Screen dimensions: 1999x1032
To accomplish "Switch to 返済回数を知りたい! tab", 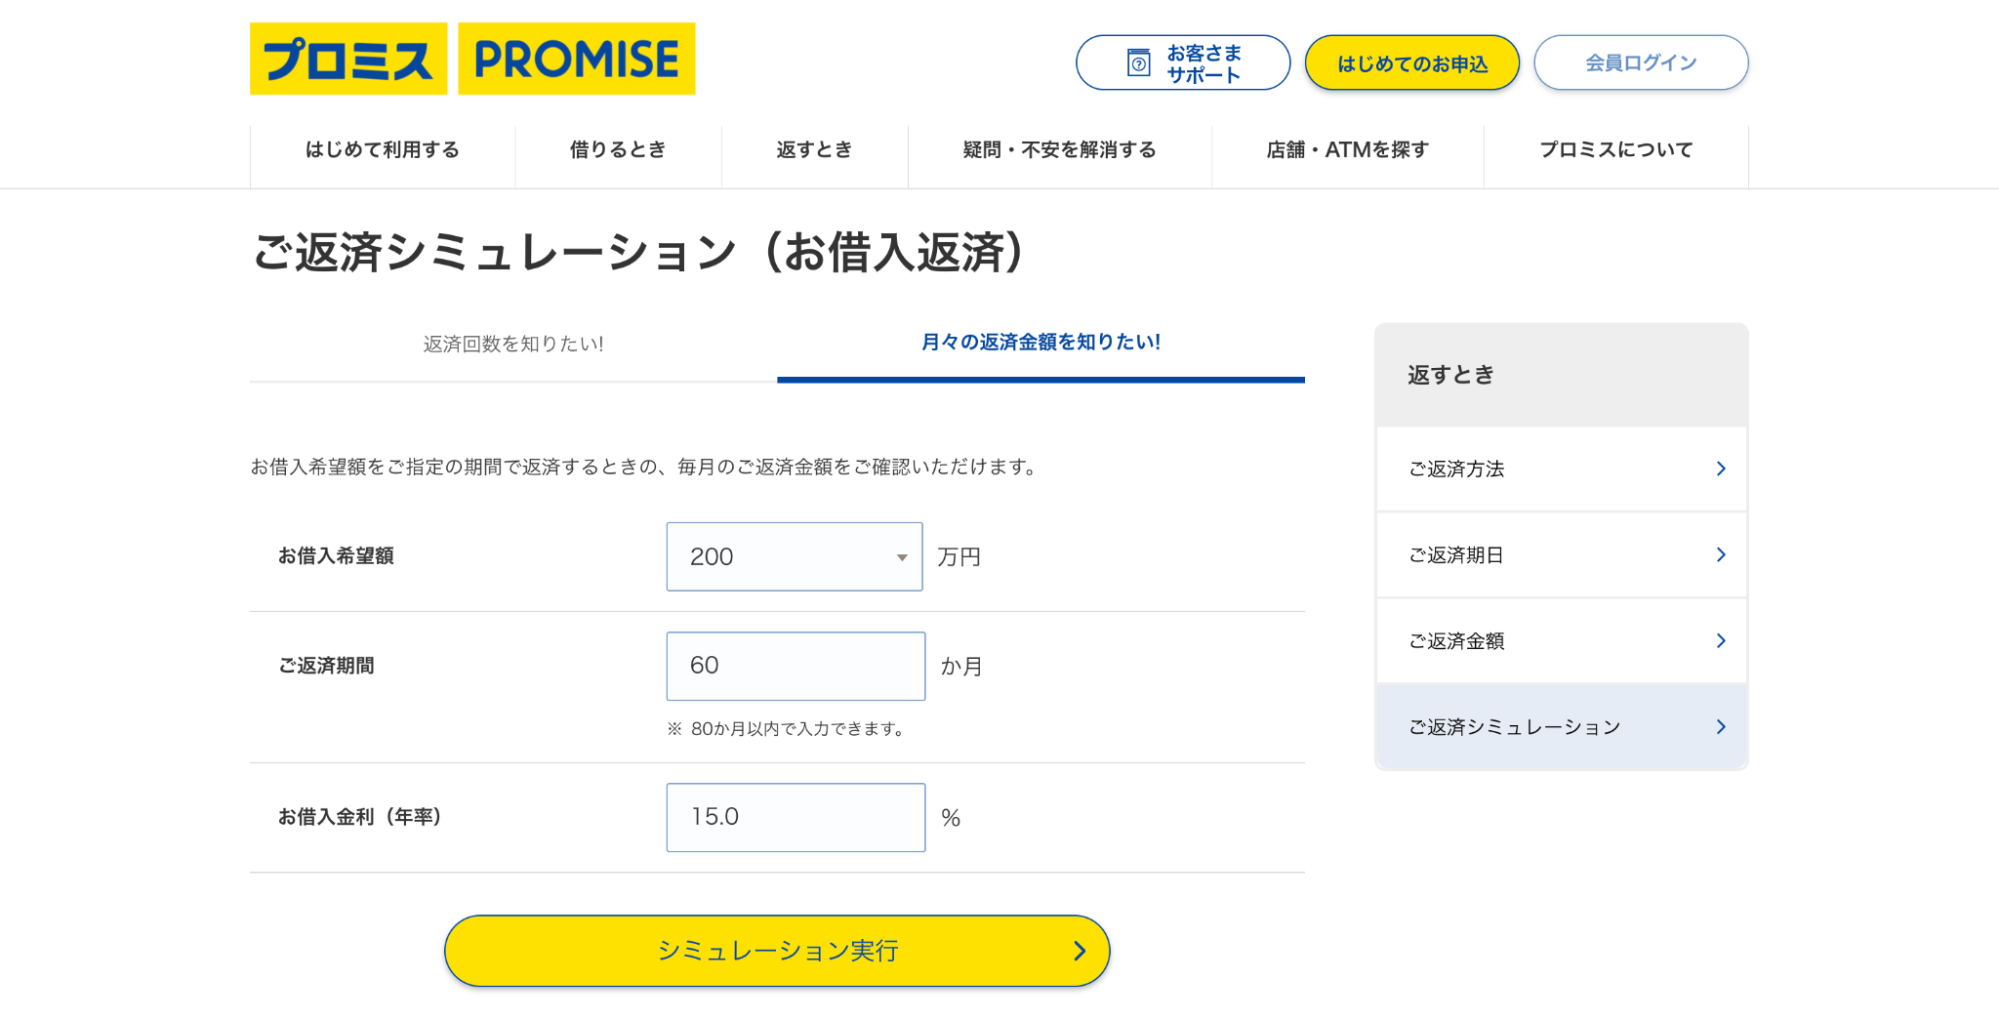I will 513,344.
